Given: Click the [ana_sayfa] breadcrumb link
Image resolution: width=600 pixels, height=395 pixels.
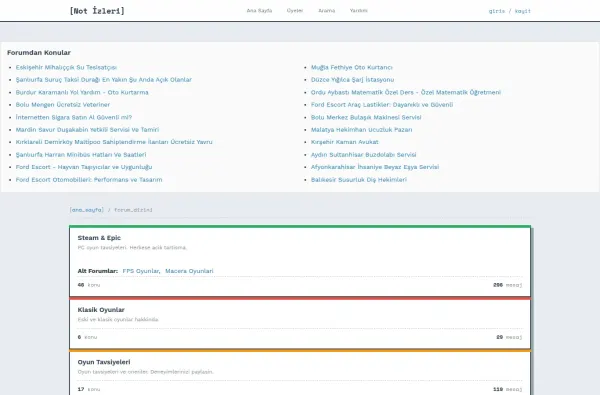Looking at the screenshot, I should click(x=86, y=210).
